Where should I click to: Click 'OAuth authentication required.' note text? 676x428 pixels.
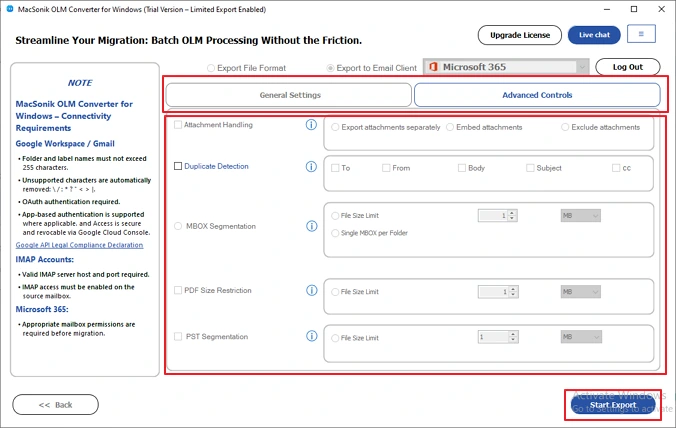point(71,202)
